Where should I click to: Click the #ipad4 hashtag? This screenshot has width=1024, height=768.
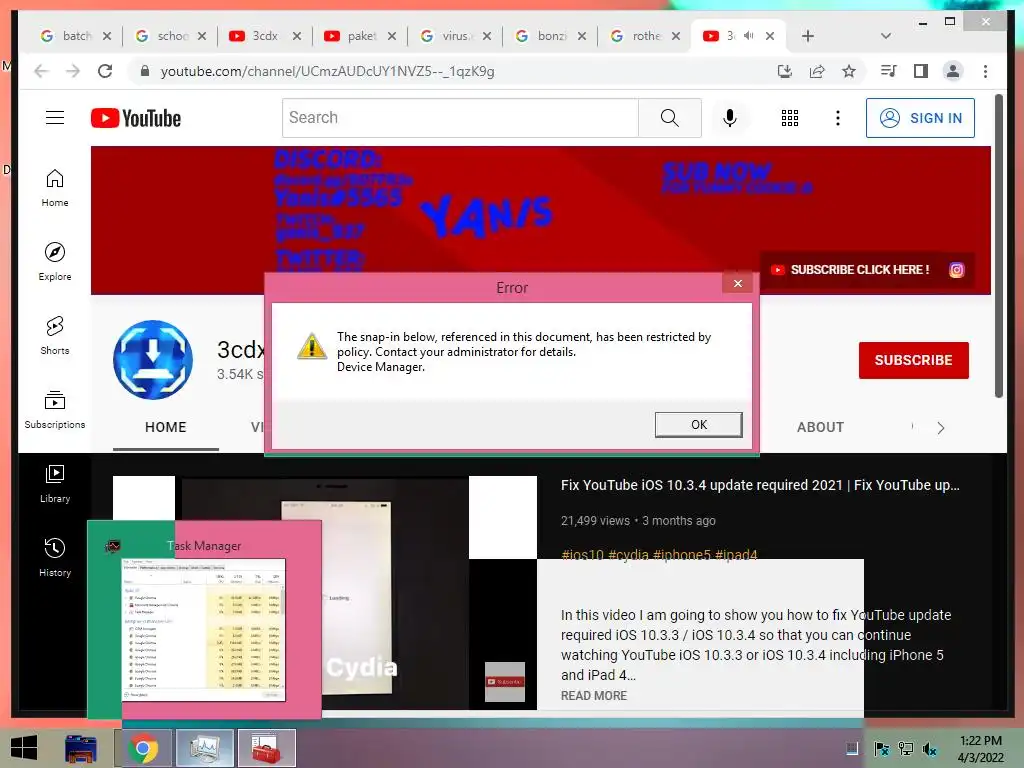pyautogui.click(x=736, y=555)
